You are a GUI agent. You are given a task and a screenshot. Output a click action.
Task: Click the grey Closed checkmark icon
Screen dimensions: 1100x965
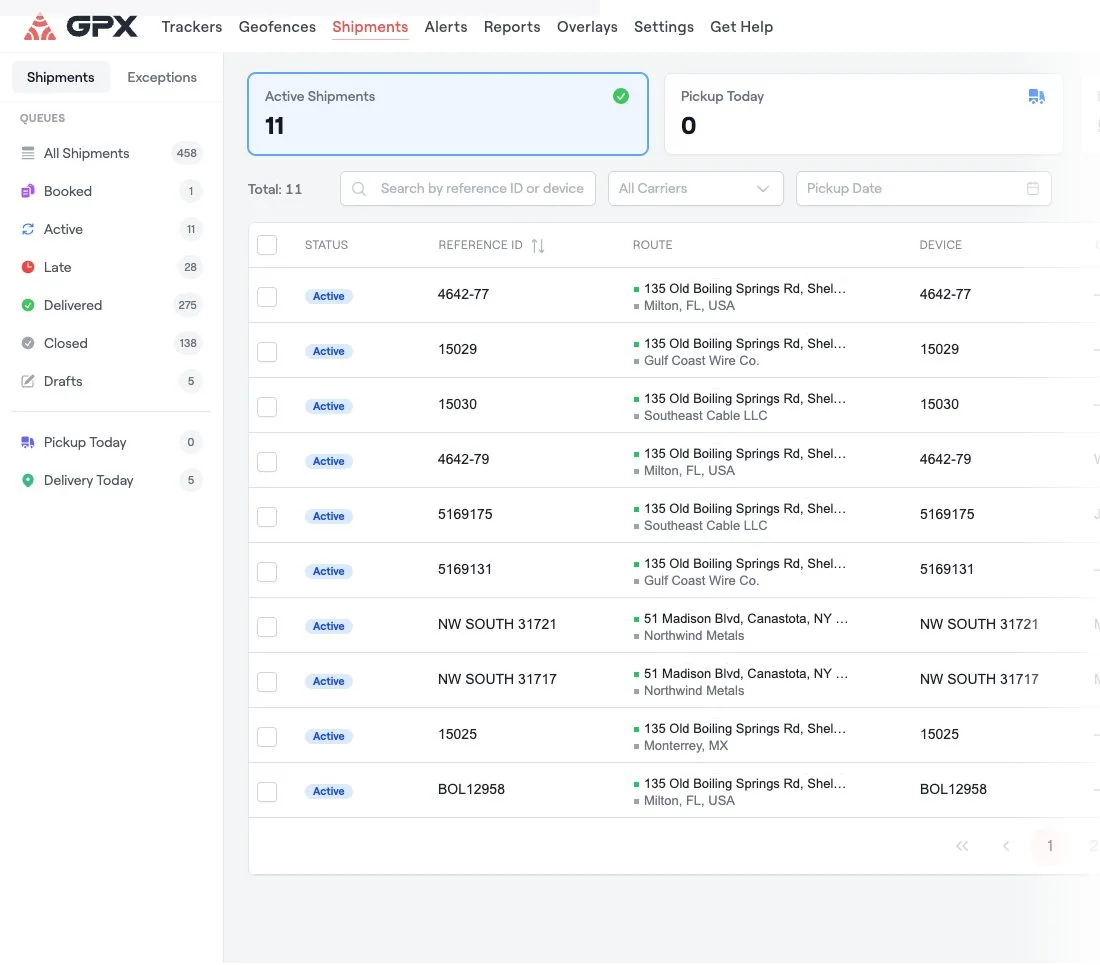click(28, 343)
